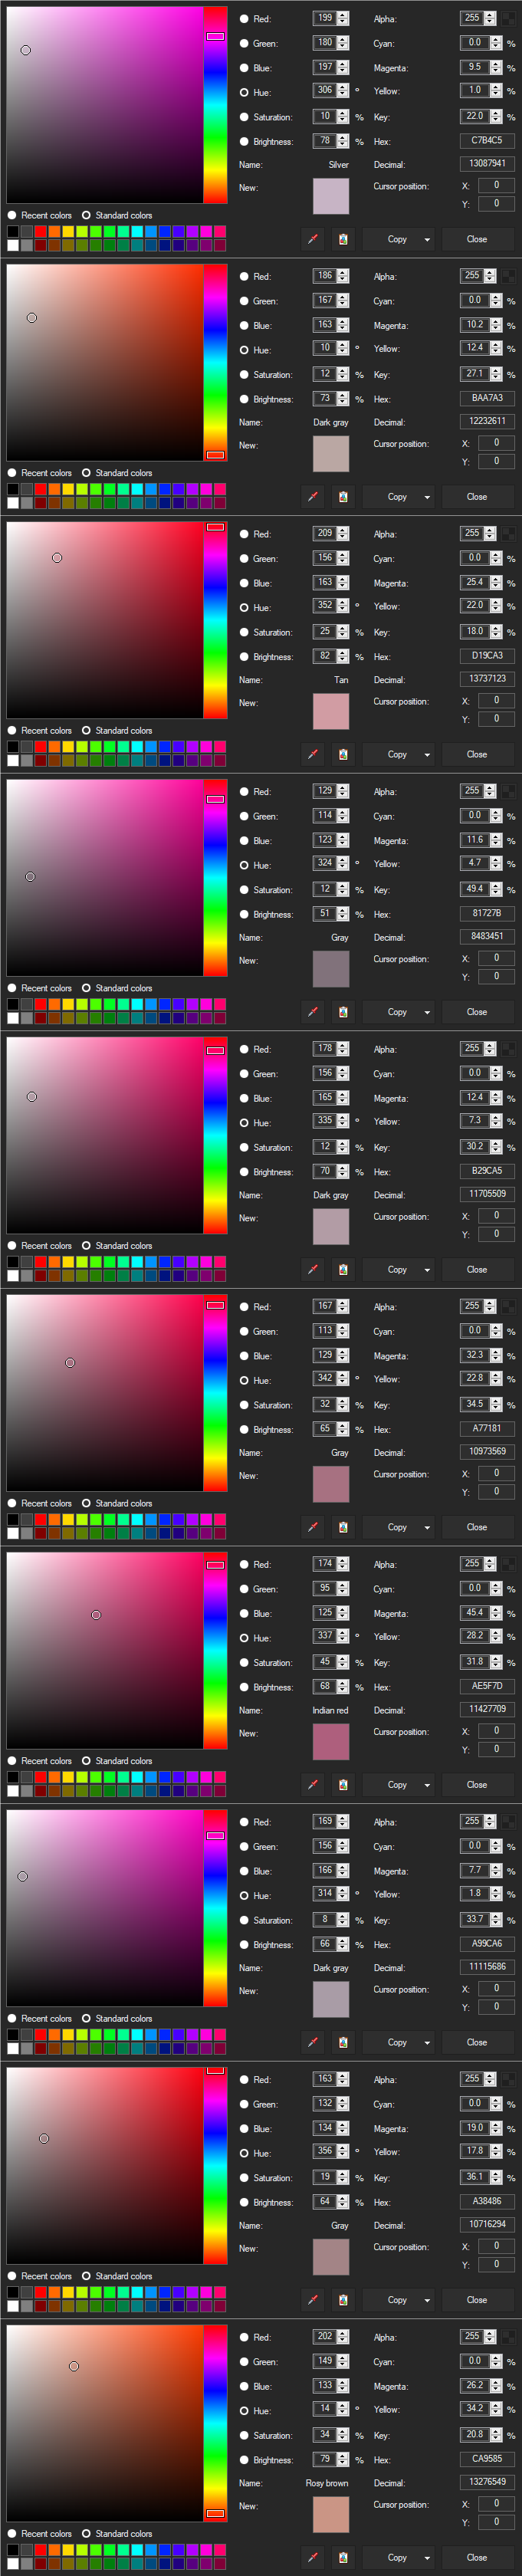Increment the Alpha stepper in the B29CA5 dialog
The height and width of the screenshot is (2576, 522).
490,1045
